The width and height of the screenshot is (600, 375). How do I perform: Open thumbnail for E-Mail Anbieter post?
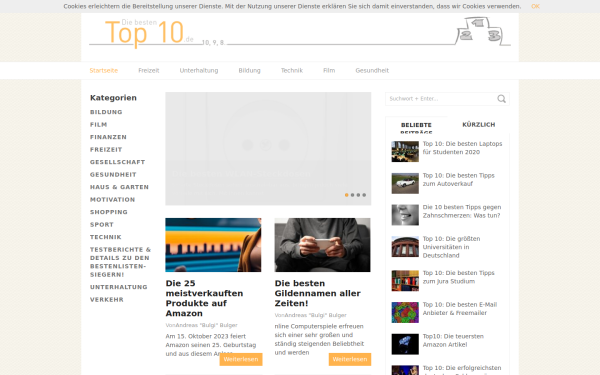point(405,313)
